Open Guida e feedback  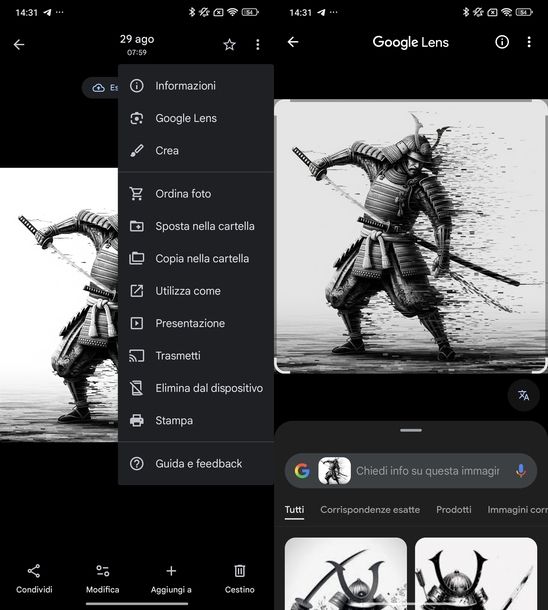[196, 464]
